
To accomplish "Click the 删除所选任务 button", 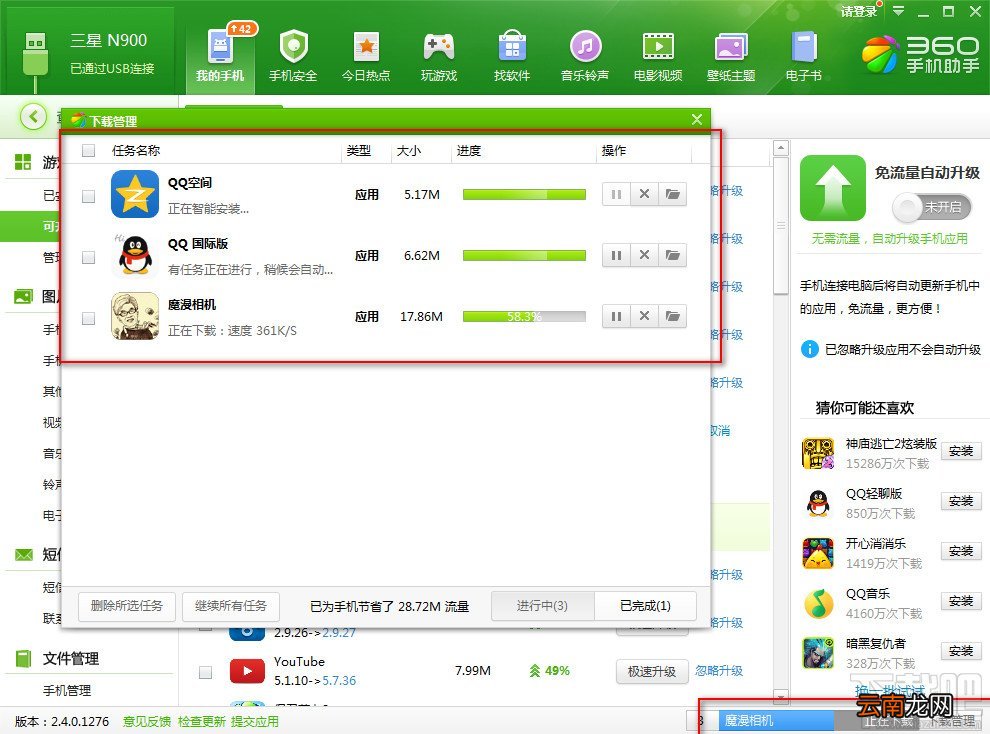I will (x=127, y=606).
